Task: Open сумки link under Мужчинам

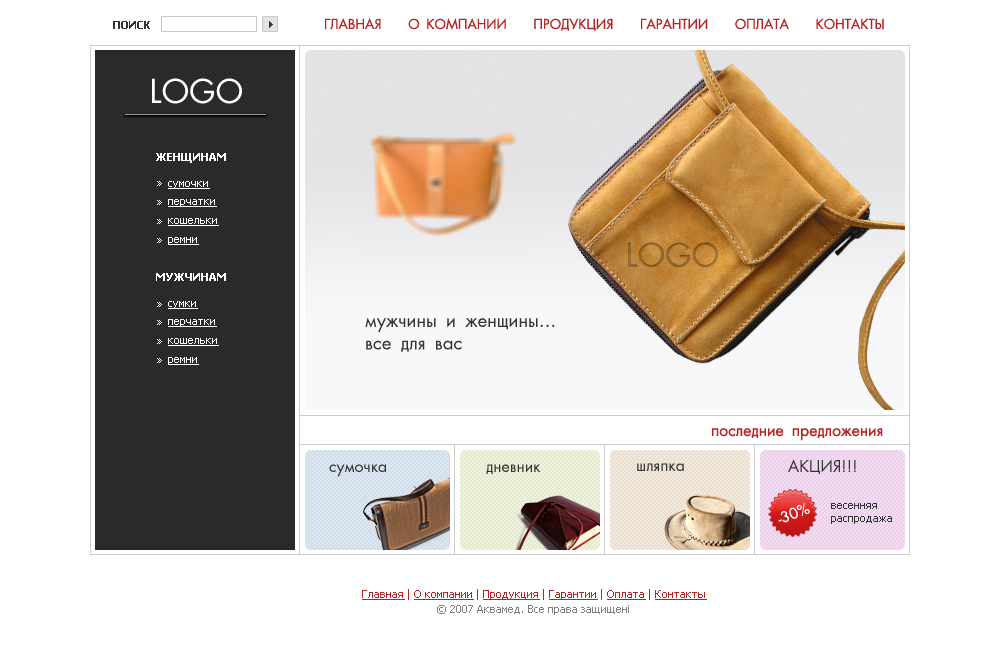Action: tap(182, 304)
